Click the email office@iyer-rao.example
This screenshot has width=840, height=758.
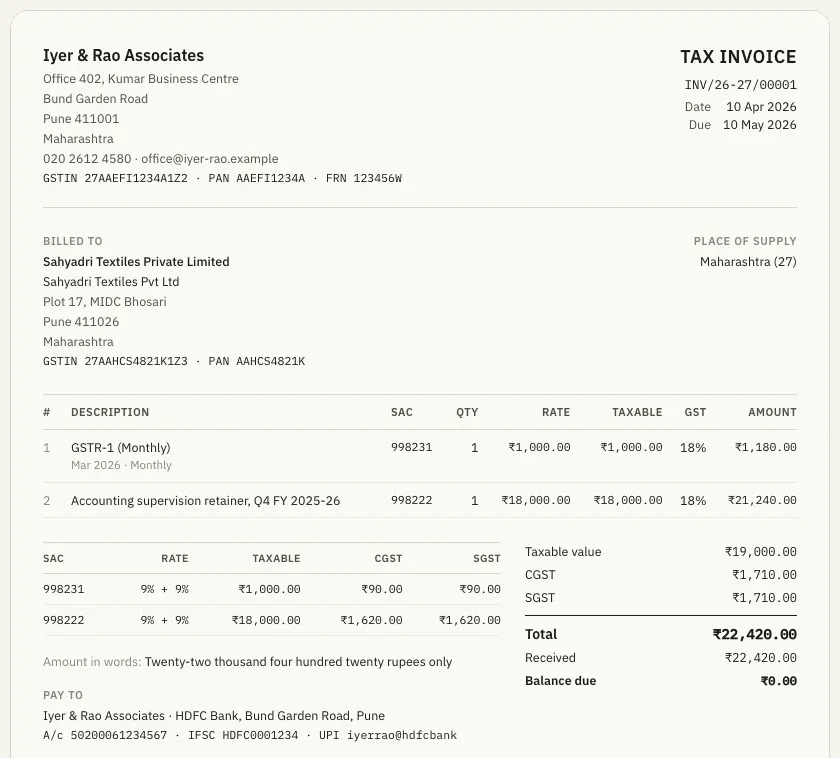[210, 159]
